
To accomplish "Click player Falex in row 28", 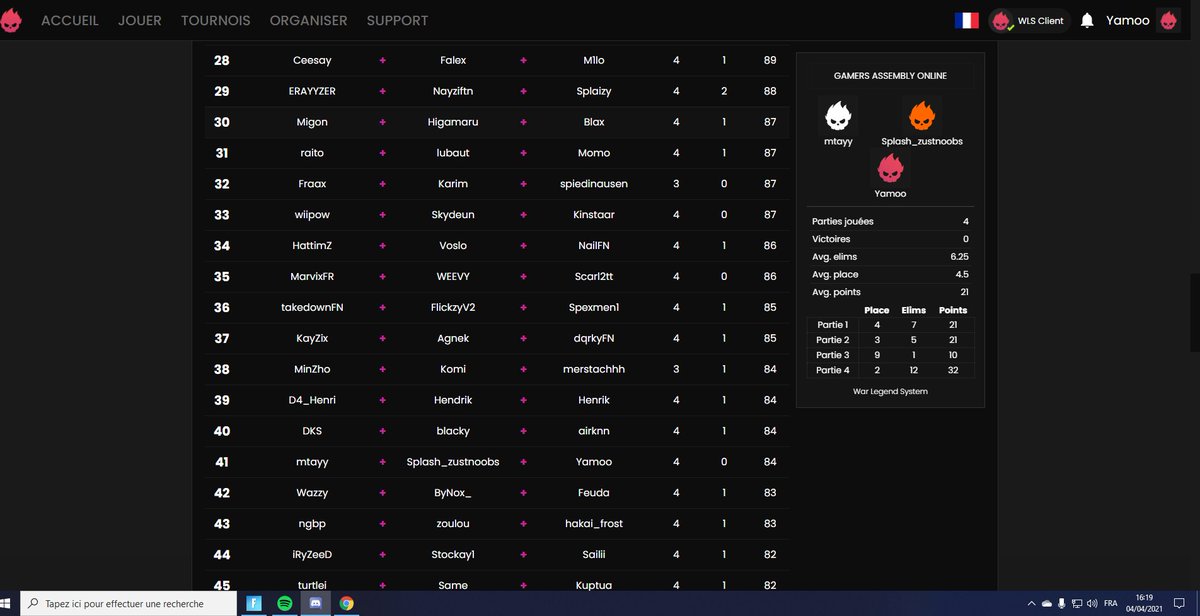I will pos(453,60).
